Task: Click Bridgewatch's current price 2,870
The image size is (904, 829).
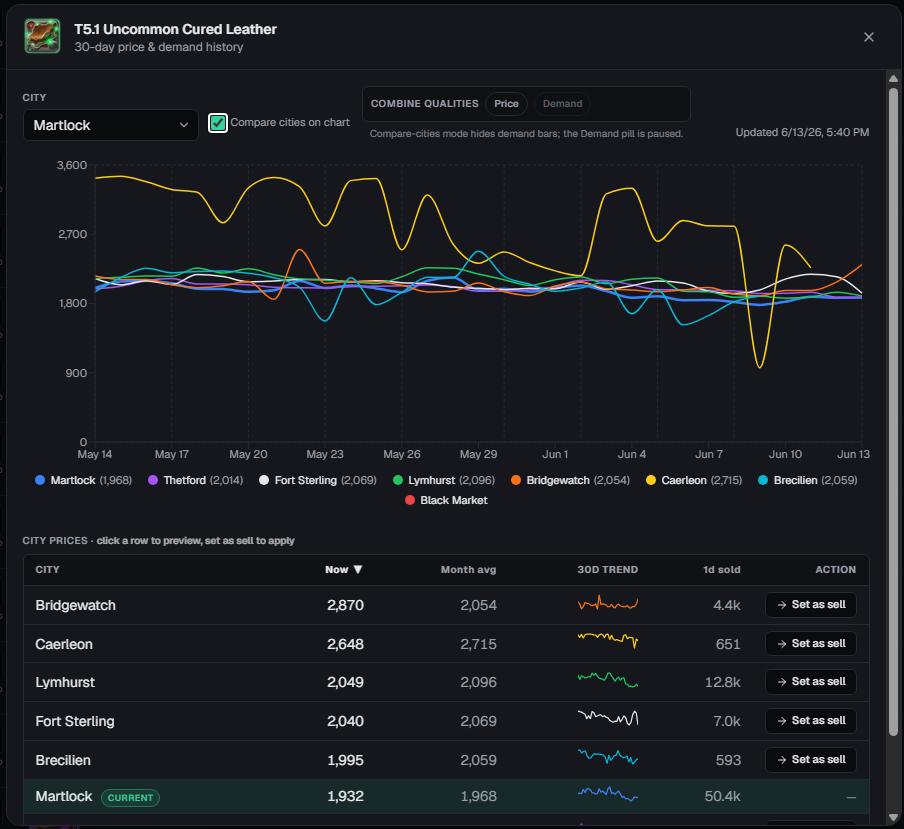Action: [345, 605]
